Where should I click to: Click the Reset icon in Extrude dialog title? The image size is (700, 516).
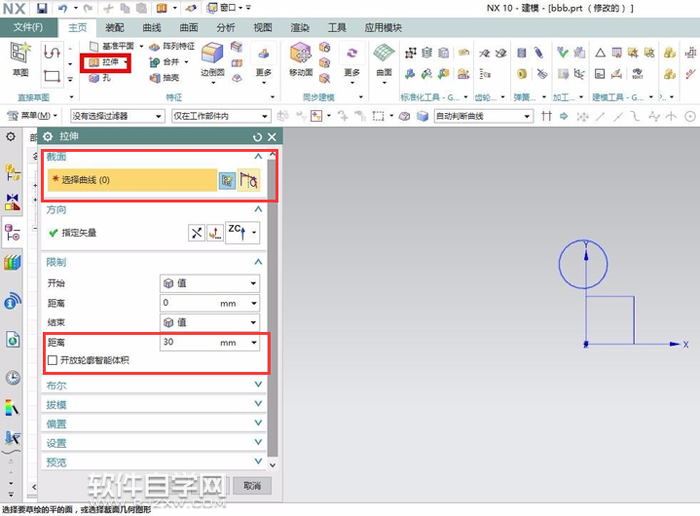pyautogui.click(x=257, y=137)
